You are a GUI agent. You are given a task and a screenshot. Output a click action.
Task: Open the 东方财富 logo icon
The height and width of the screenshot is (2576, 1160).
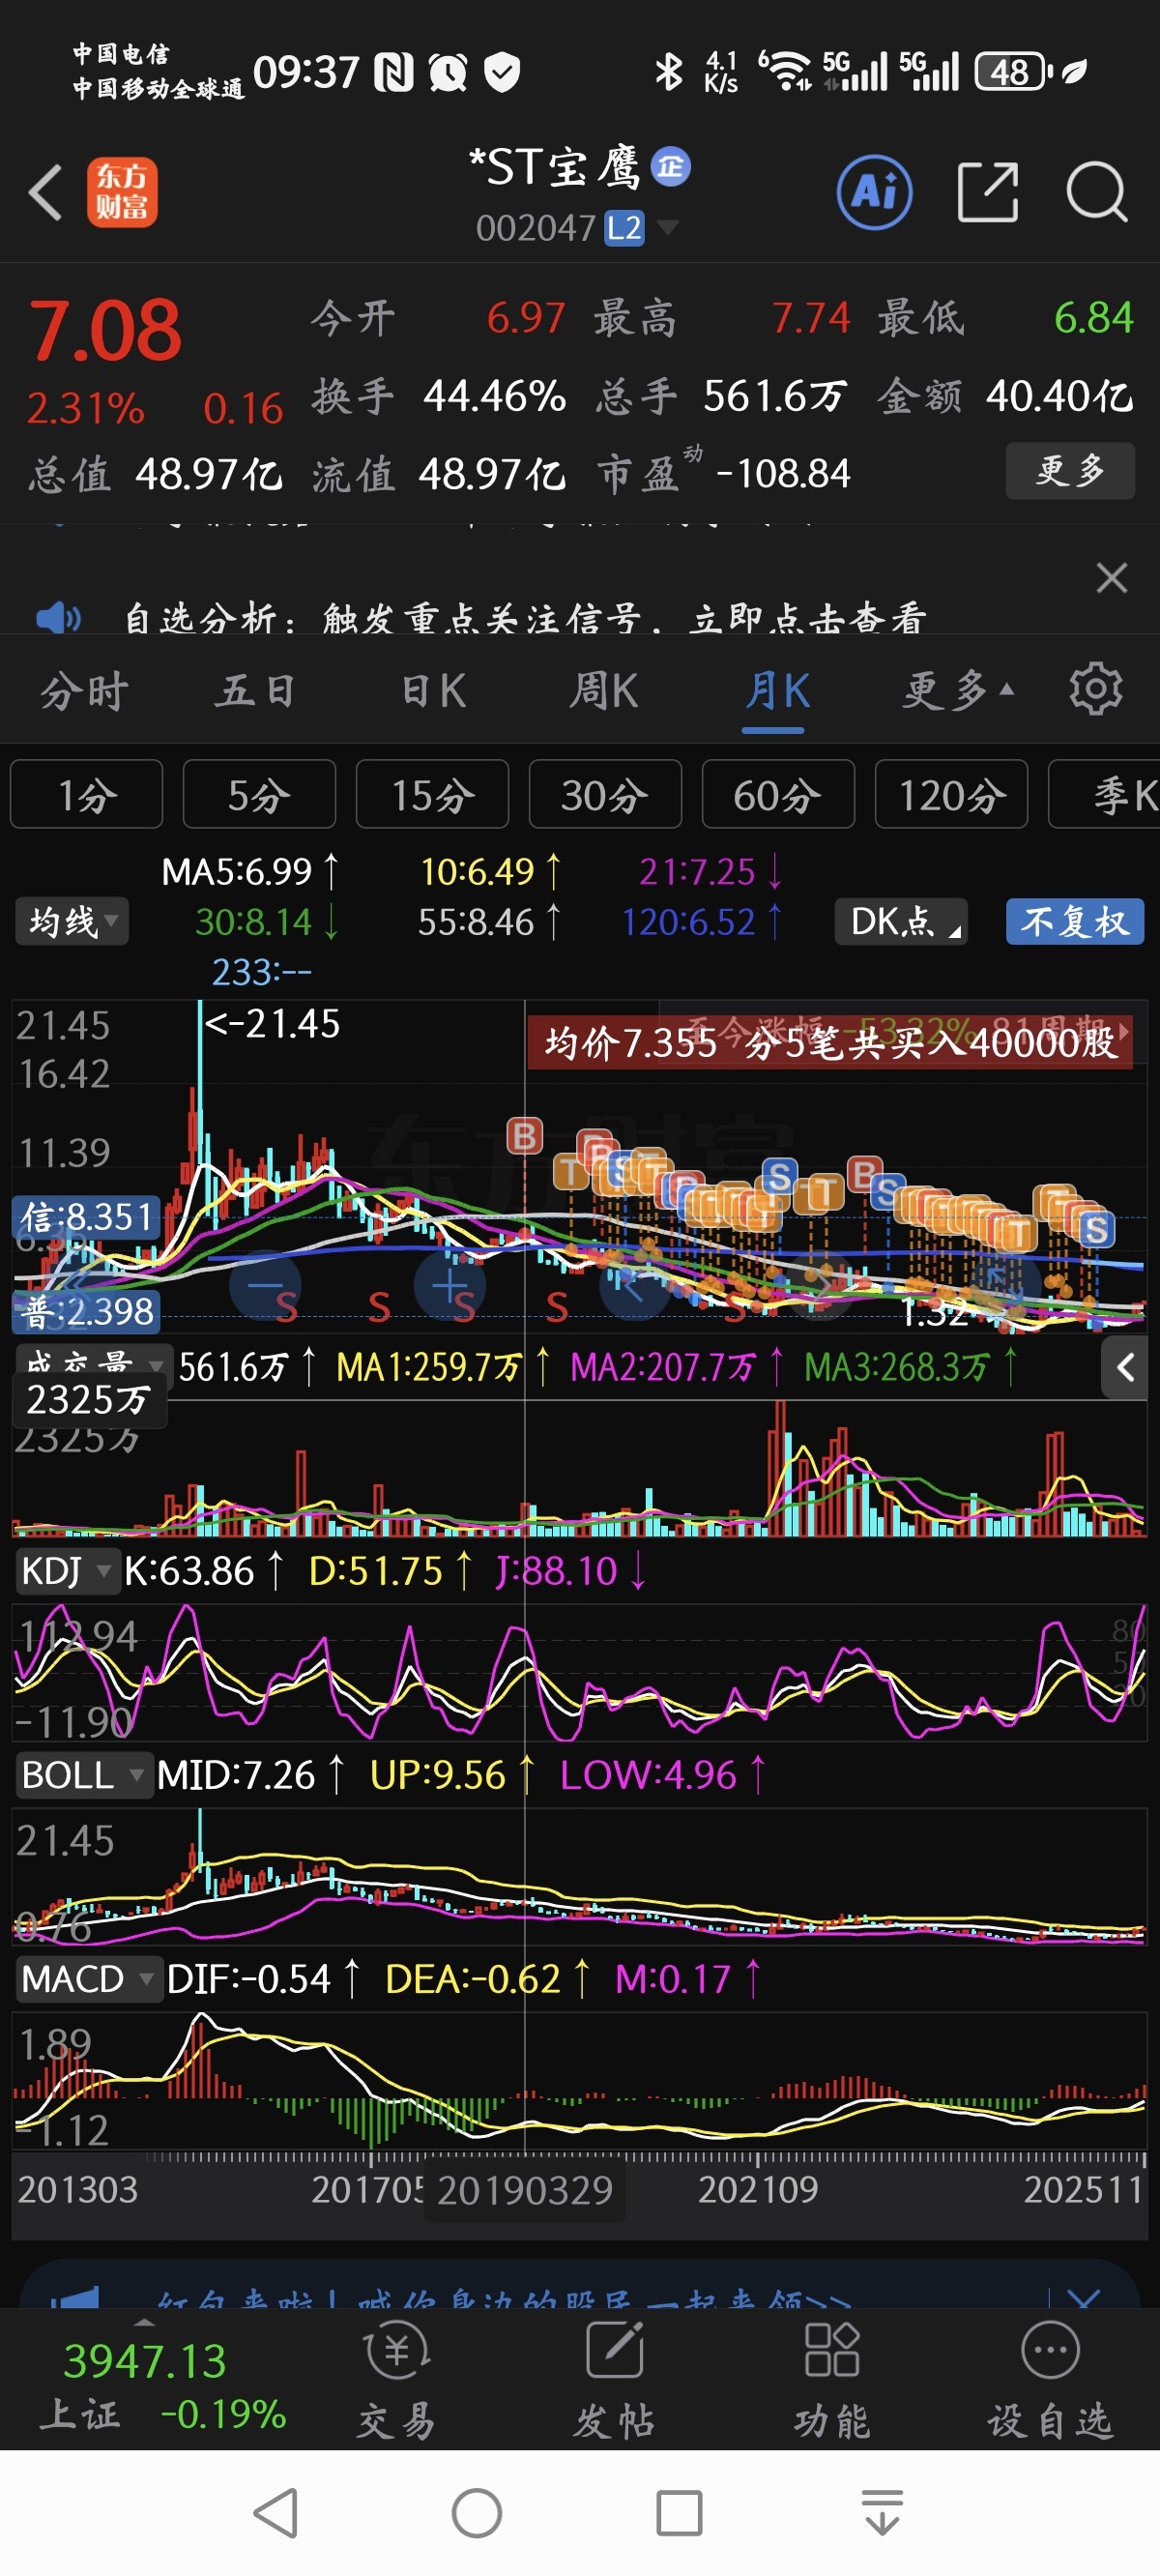pyautogui.click(x=122, y=192)
